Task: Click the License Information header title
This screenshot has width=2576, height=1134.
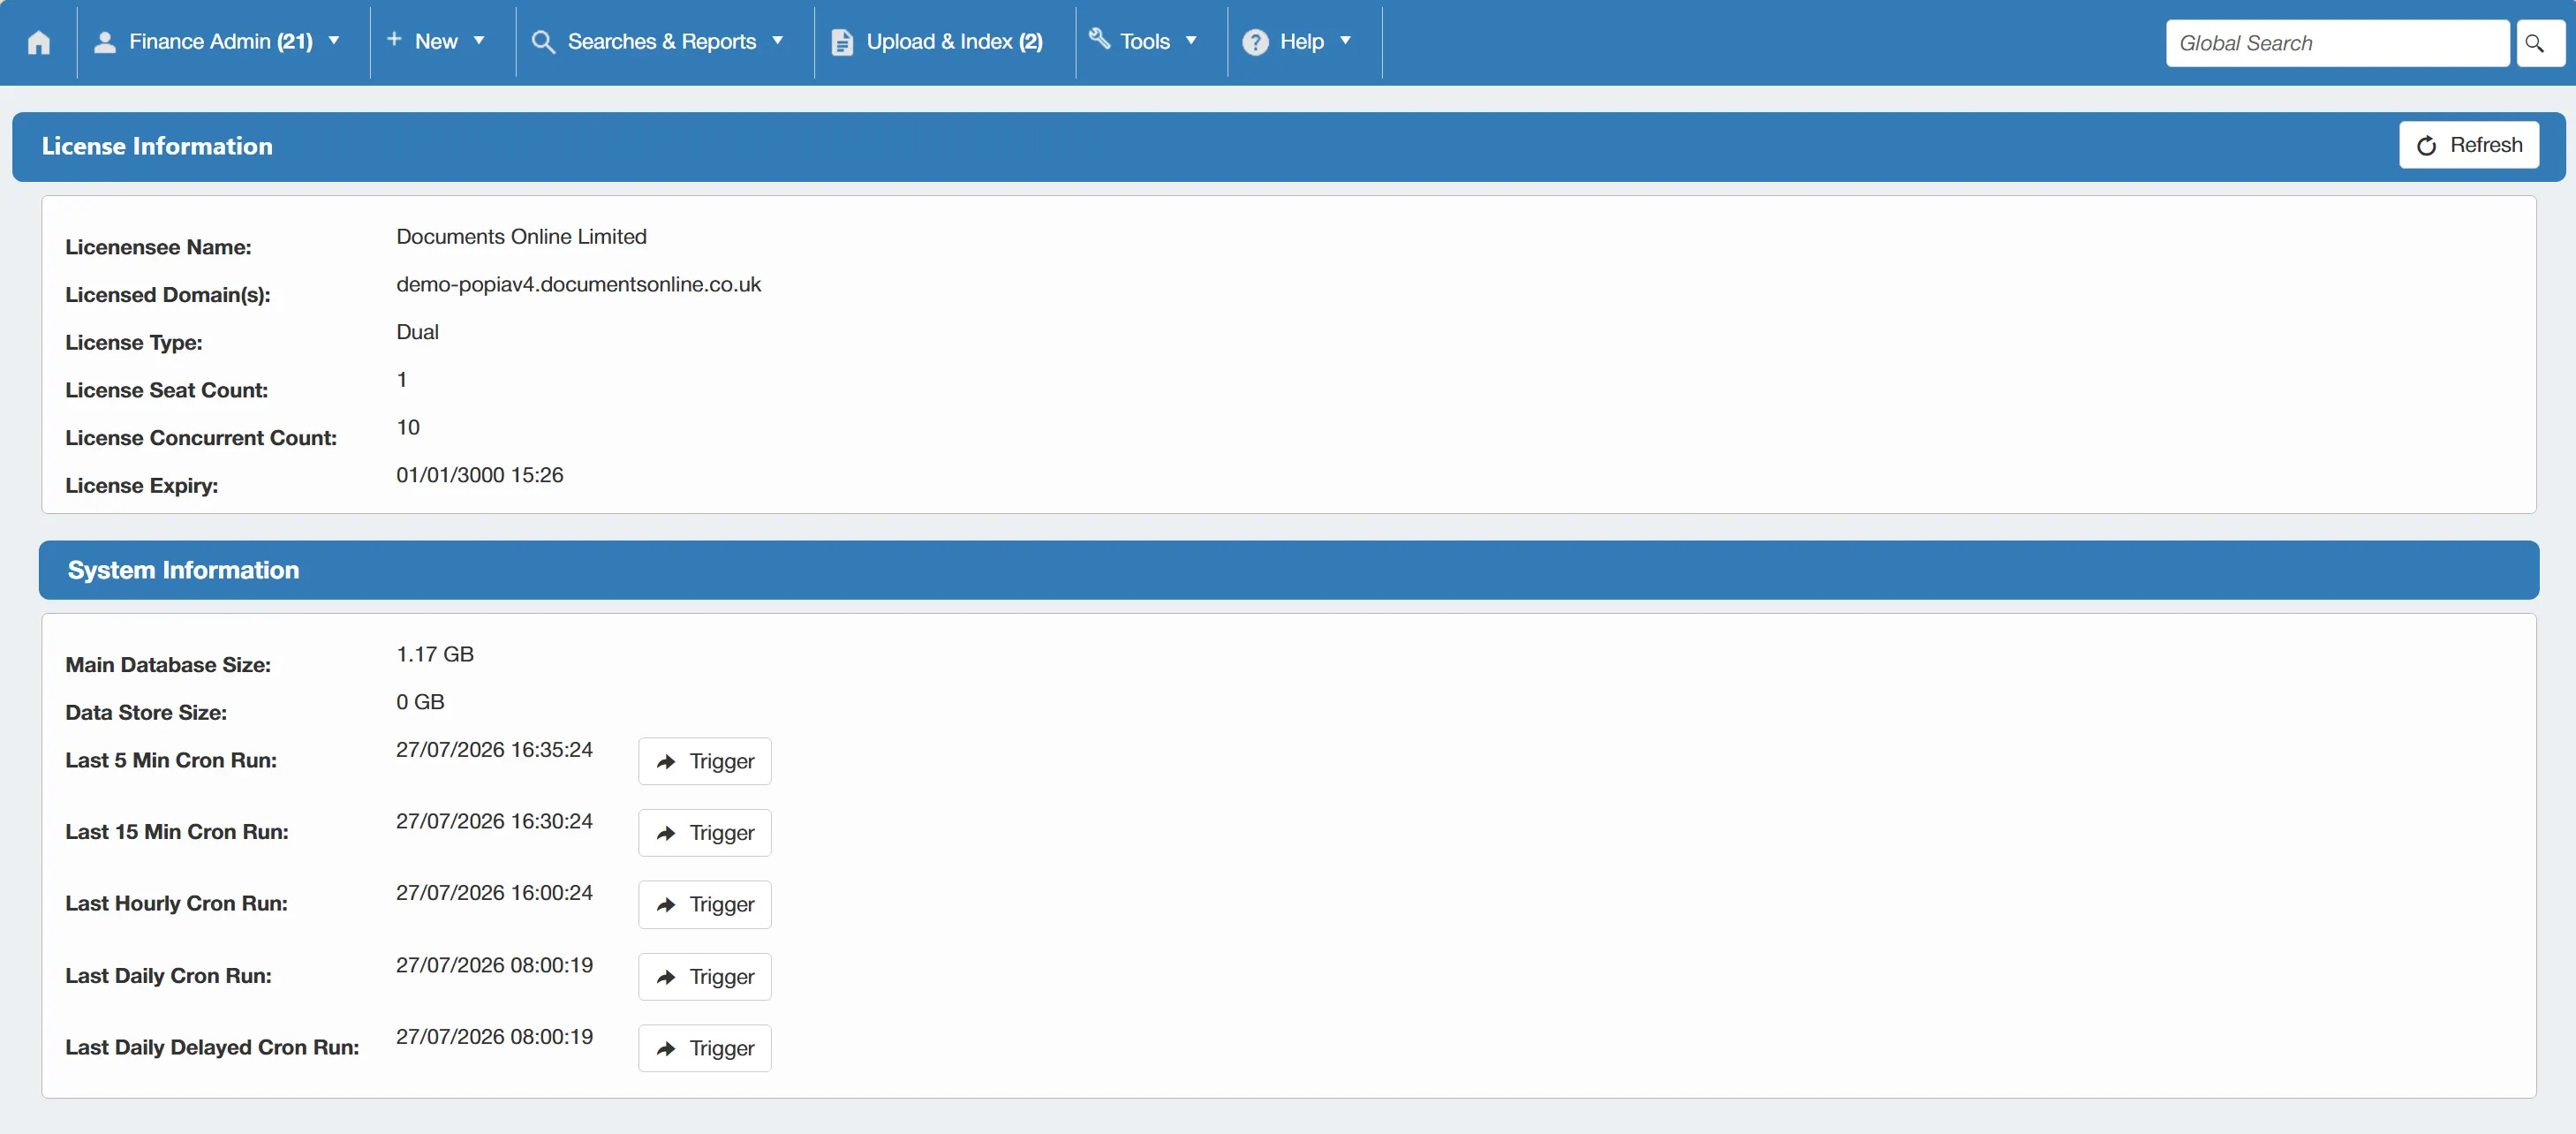Action: [157, 146]
